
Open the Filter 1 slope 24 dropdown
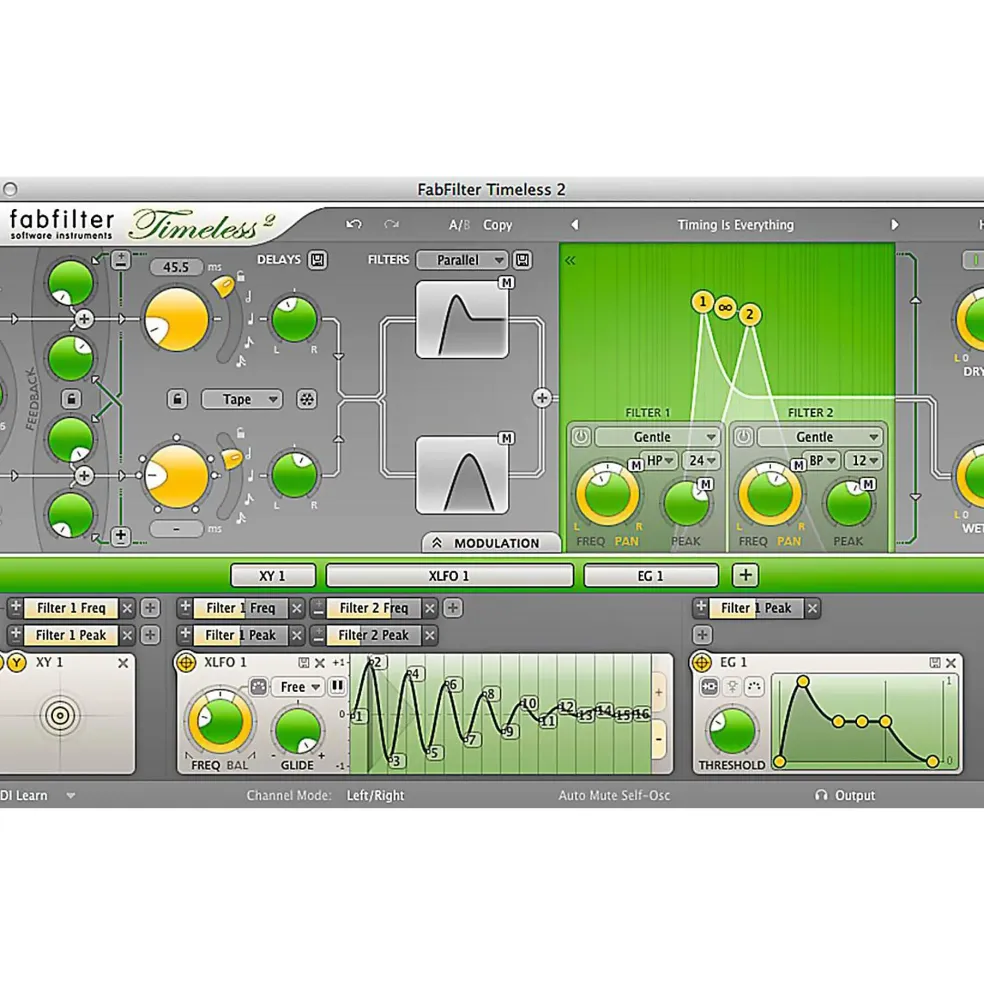[x=701, y=460]
